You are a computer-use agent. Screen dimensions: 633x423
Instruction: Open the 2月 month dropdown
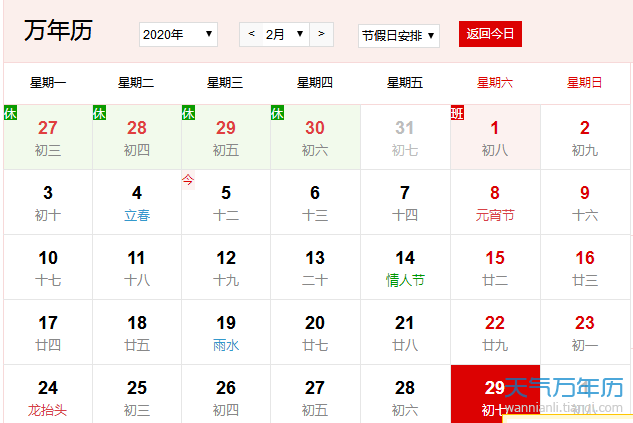click(286, 34)
